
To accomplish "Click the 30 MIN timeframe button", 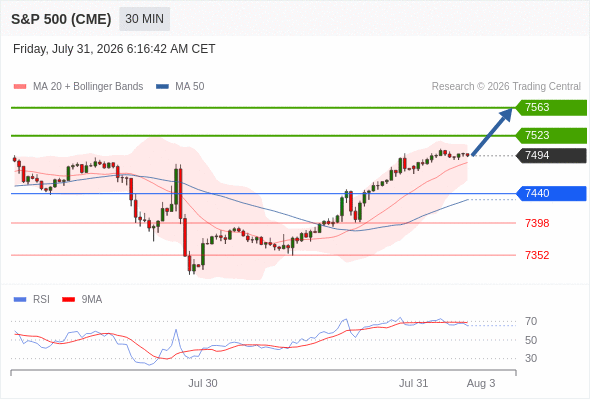I will (x=144, y=19).
